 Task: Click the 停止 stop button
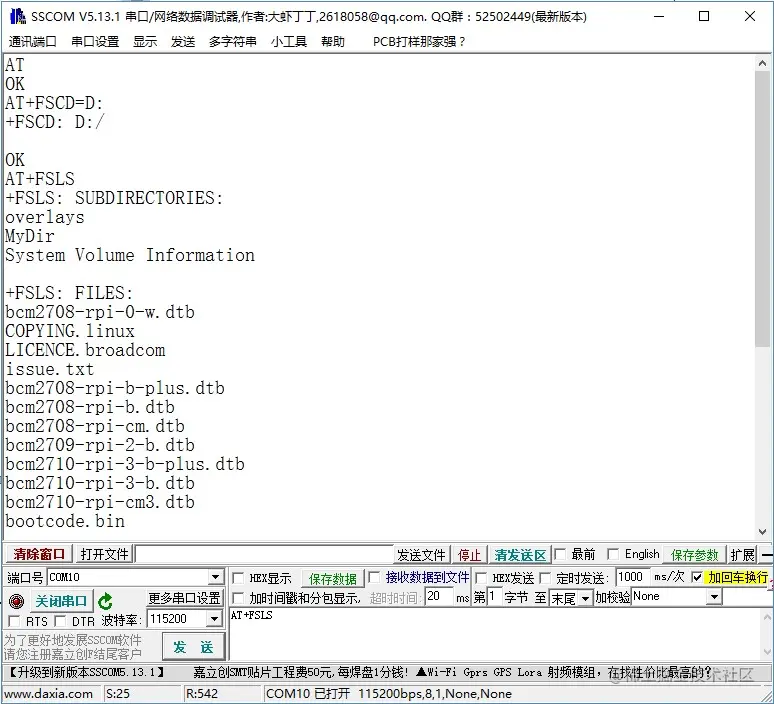[x=469, y=555]
